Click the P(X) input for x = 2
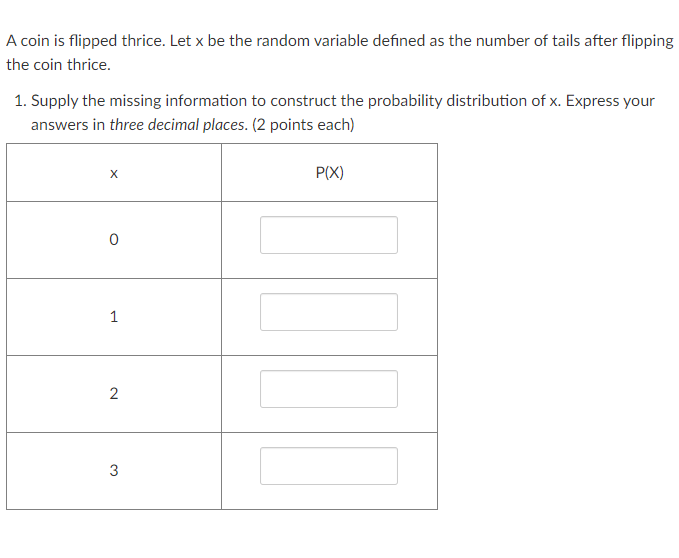Viewport: 679px width, 558px height. [329, 389]
